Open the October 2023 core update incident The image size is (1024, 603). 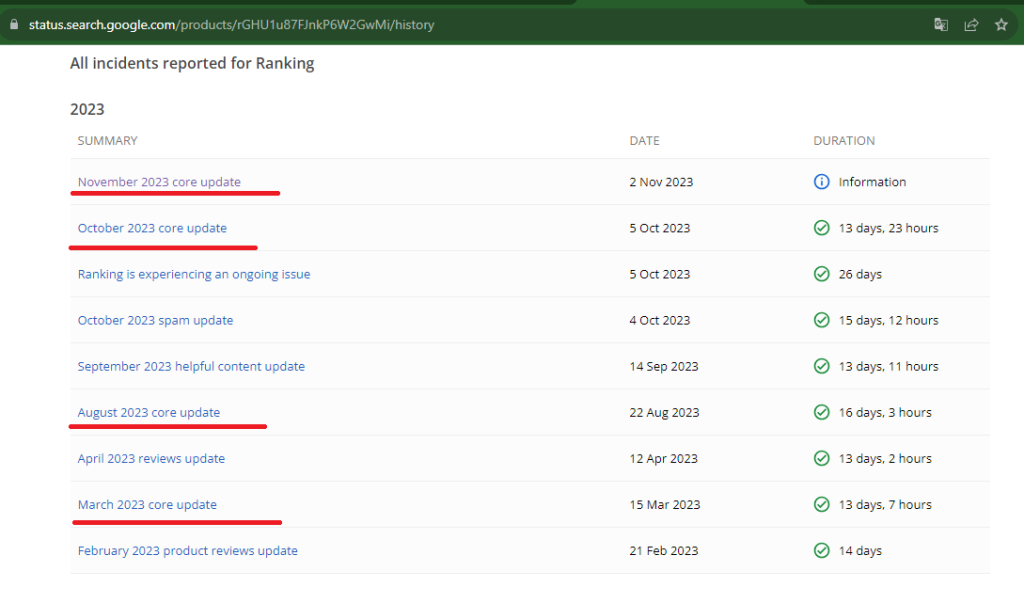pyautogui.click(x=152, y=228)
